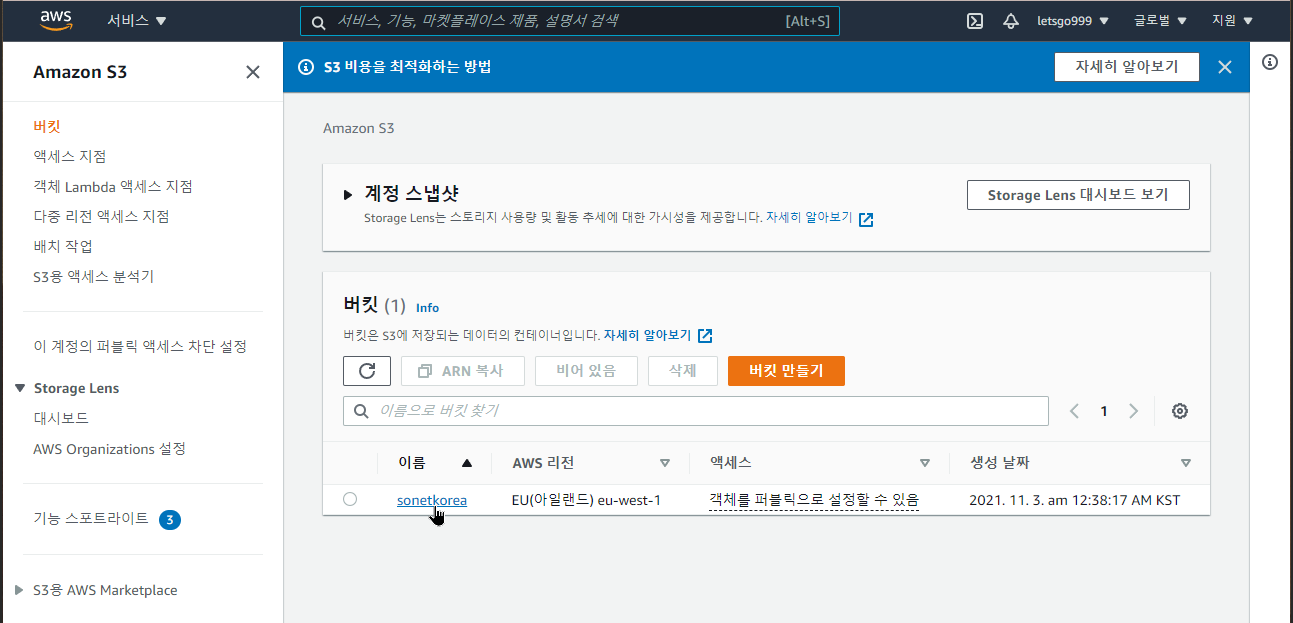Image resolution: width=1293 pixels, height=623 pixels.
Task: Click 객체를 퍼블릭으로 설정할 수 있음 access text
Action: point(814,500)
